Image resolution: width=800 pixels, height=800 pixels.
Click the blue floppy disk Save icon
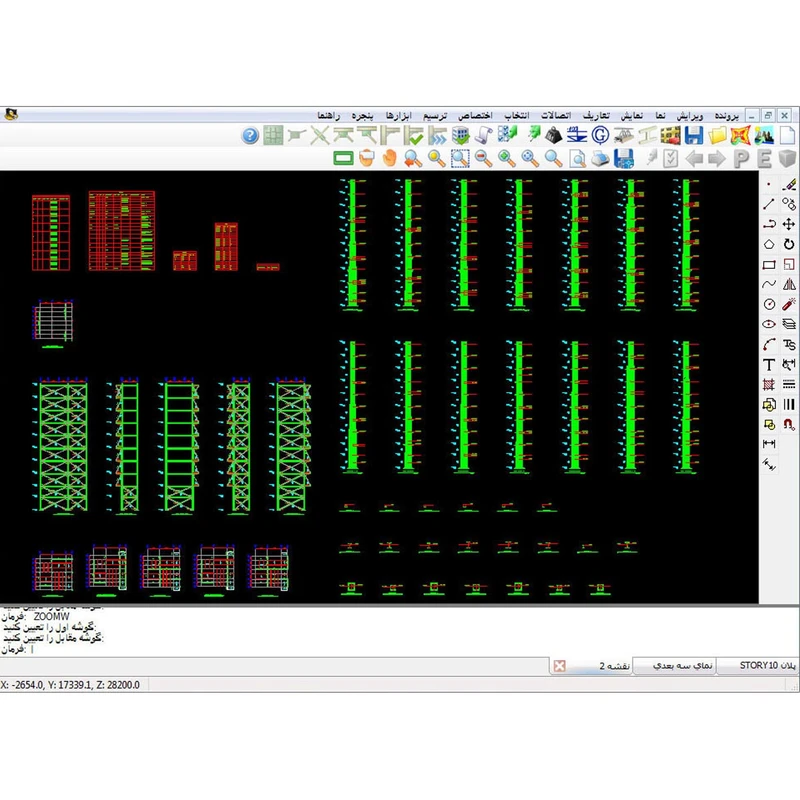pyautogui.click(x=693, y=136)
